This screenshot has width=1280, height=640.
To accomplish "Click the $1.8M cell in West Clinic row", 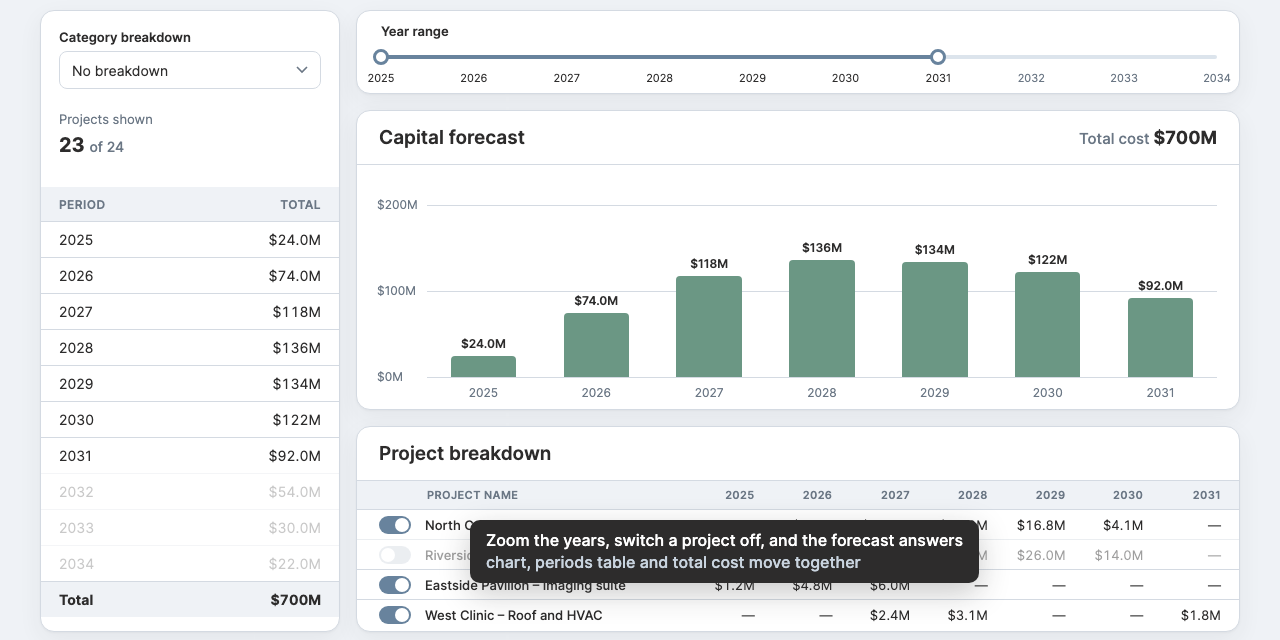I will tap(1200, 615).
